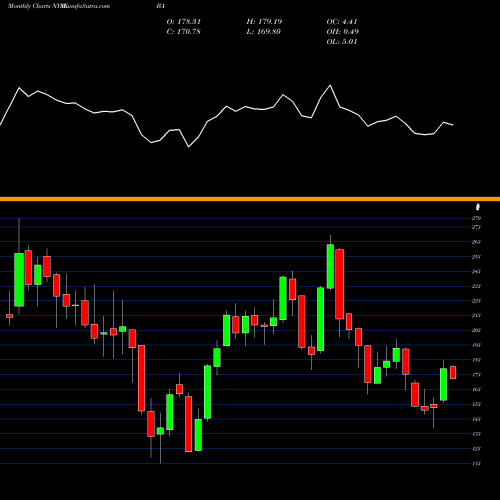500x500 pixels.
Task: Select the low value 'L: 169.80'
Action: [263, 32]
